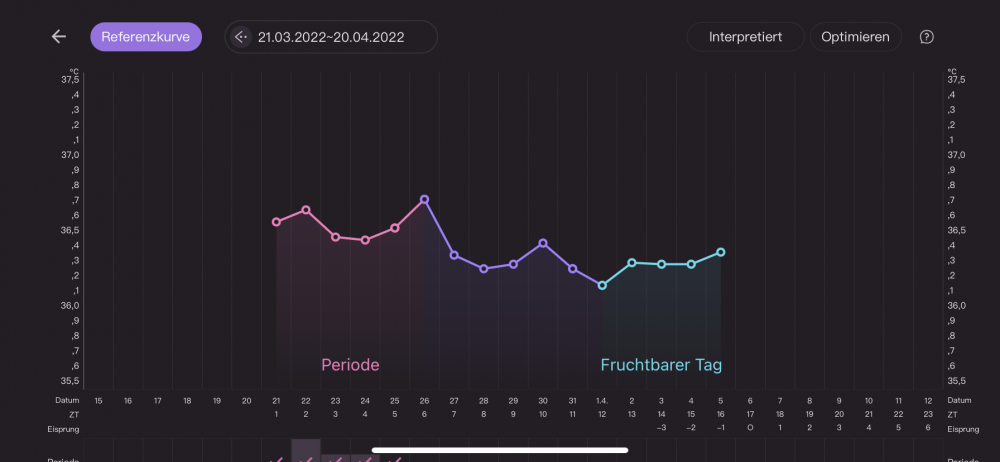This screenshot has height=462, width=1000.
Task: Toggle the period checkmark under day 24
Action: tap(365, 459)
